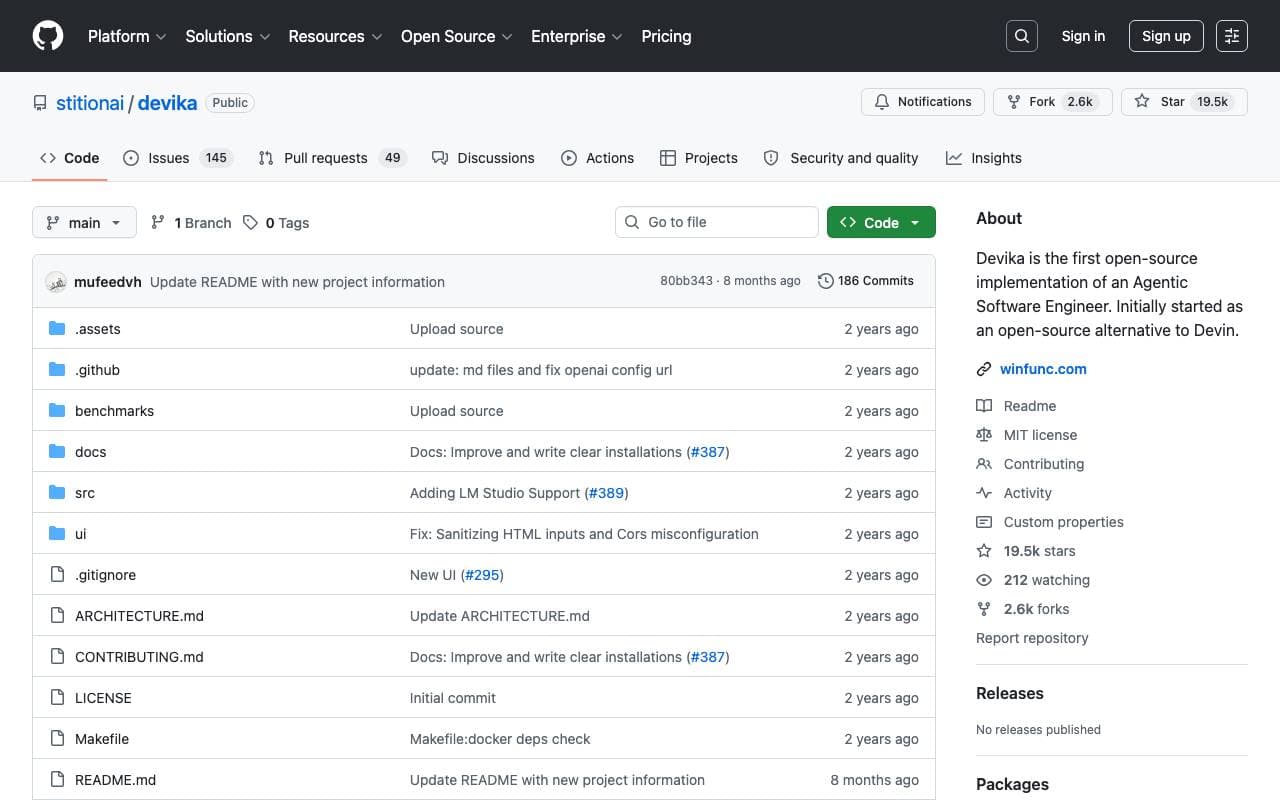
Task: Fork the repository with Fork button
Action: click(1053, 102)
